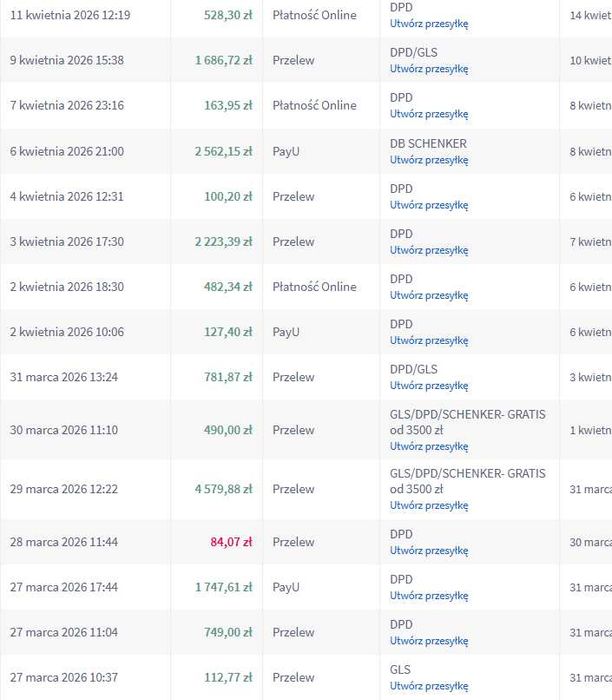Create shipment for the 749,00 zł order

[x=429, y=640]
